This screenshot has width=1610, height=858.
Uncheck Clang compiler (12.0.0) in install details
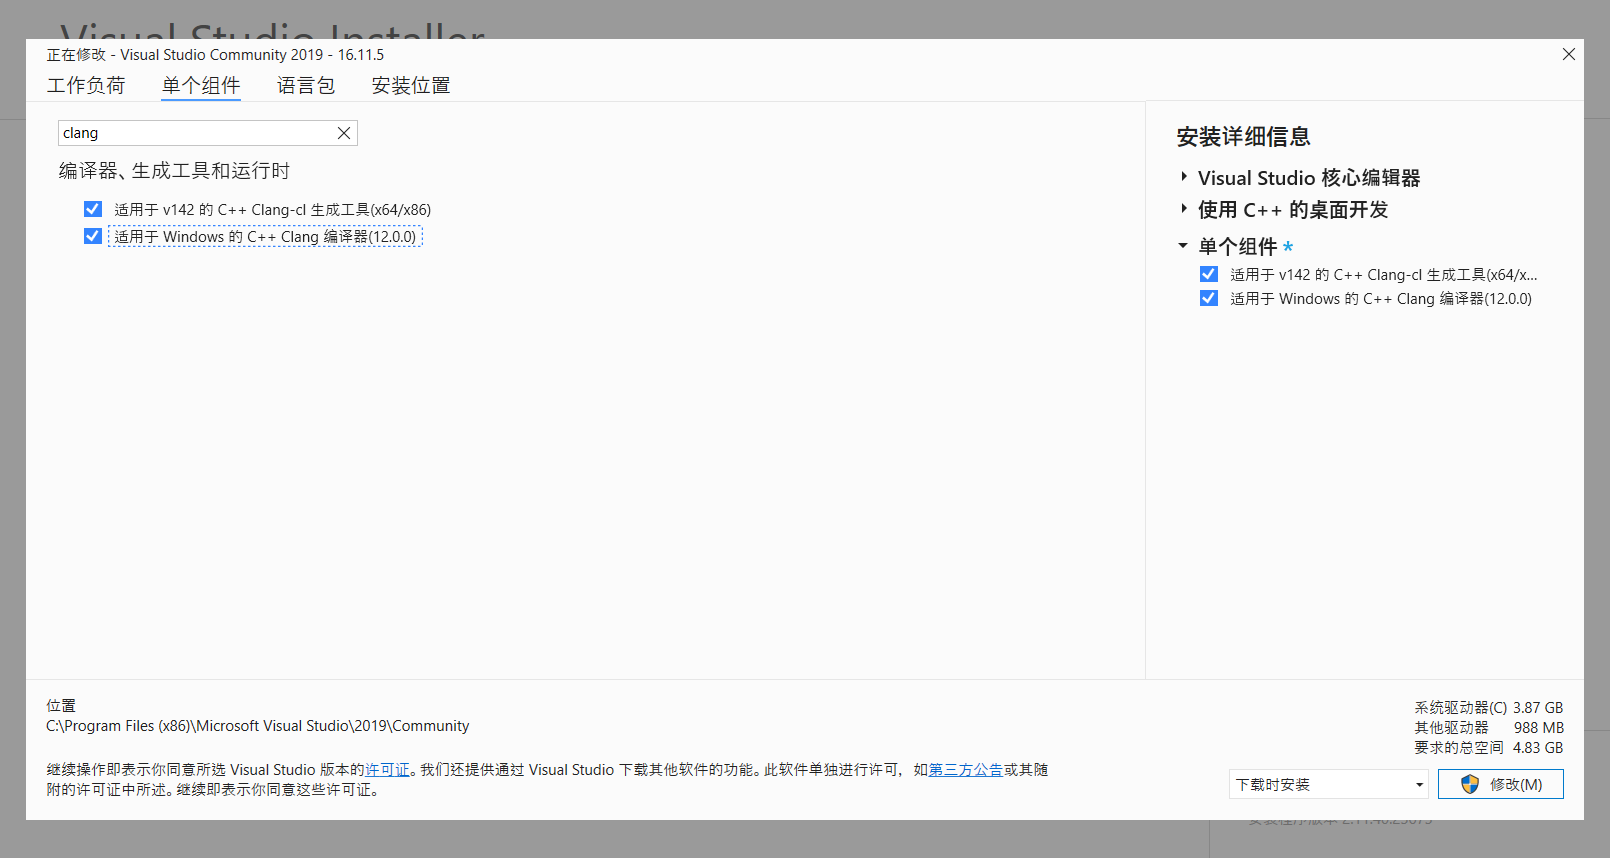pos(1209,298)
